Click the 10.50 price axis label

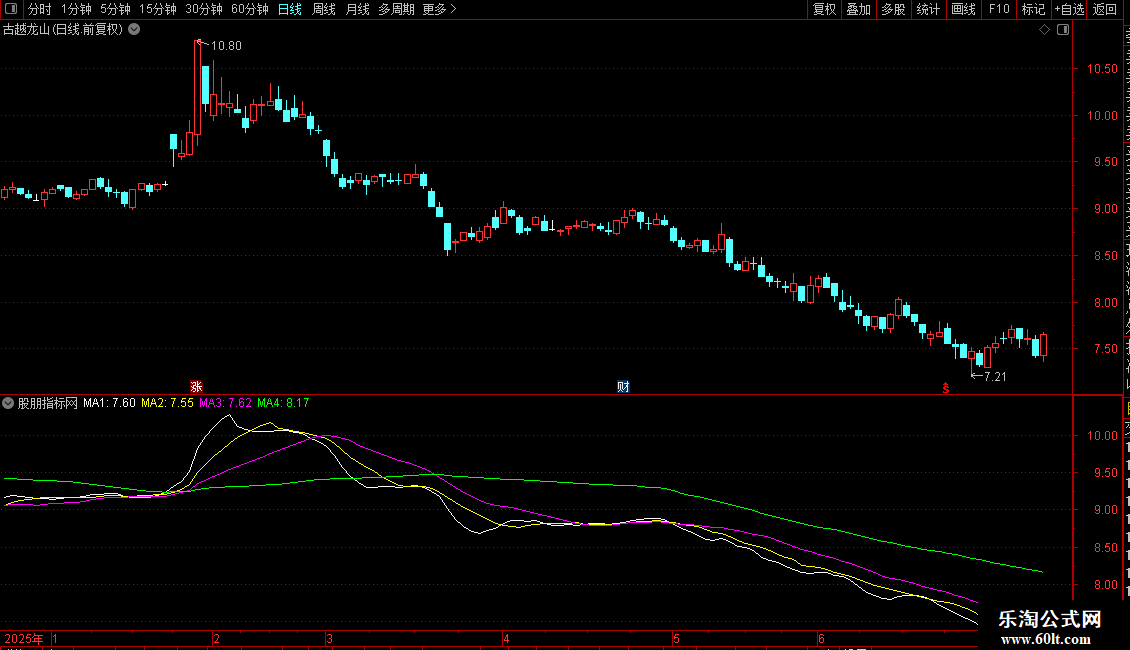click(x=1102, y=69)
